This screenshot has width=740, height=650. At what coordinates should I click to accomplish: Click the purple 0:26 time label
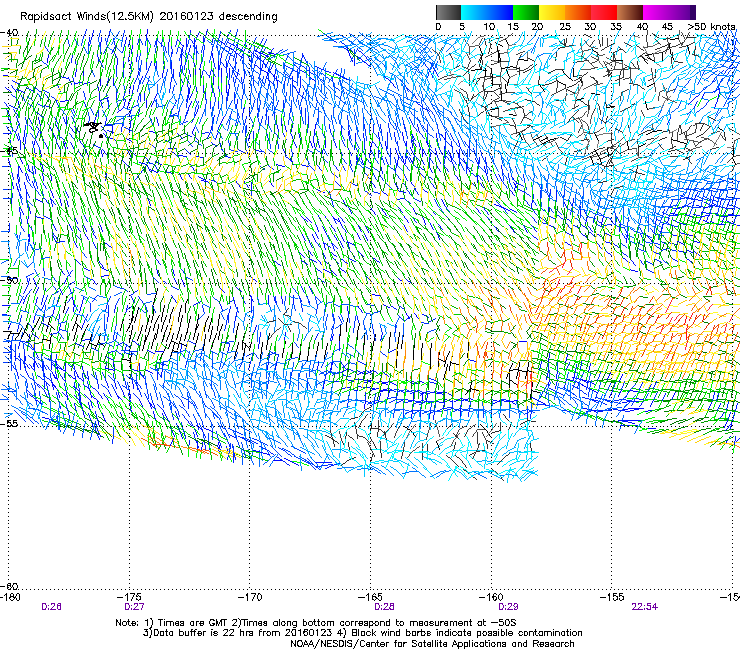click(51, 607)
